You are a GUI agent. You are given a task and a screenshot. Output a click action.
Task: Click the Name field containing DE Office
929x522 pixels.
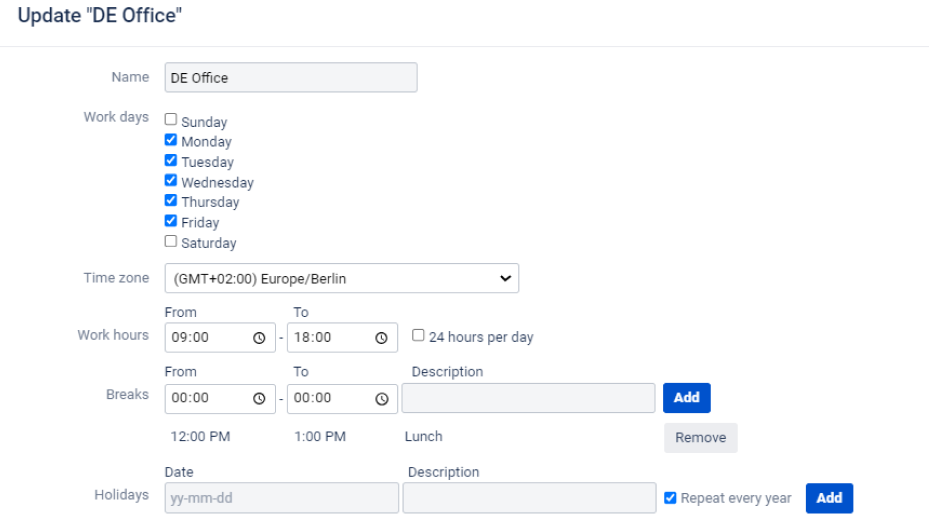[290, 78]
